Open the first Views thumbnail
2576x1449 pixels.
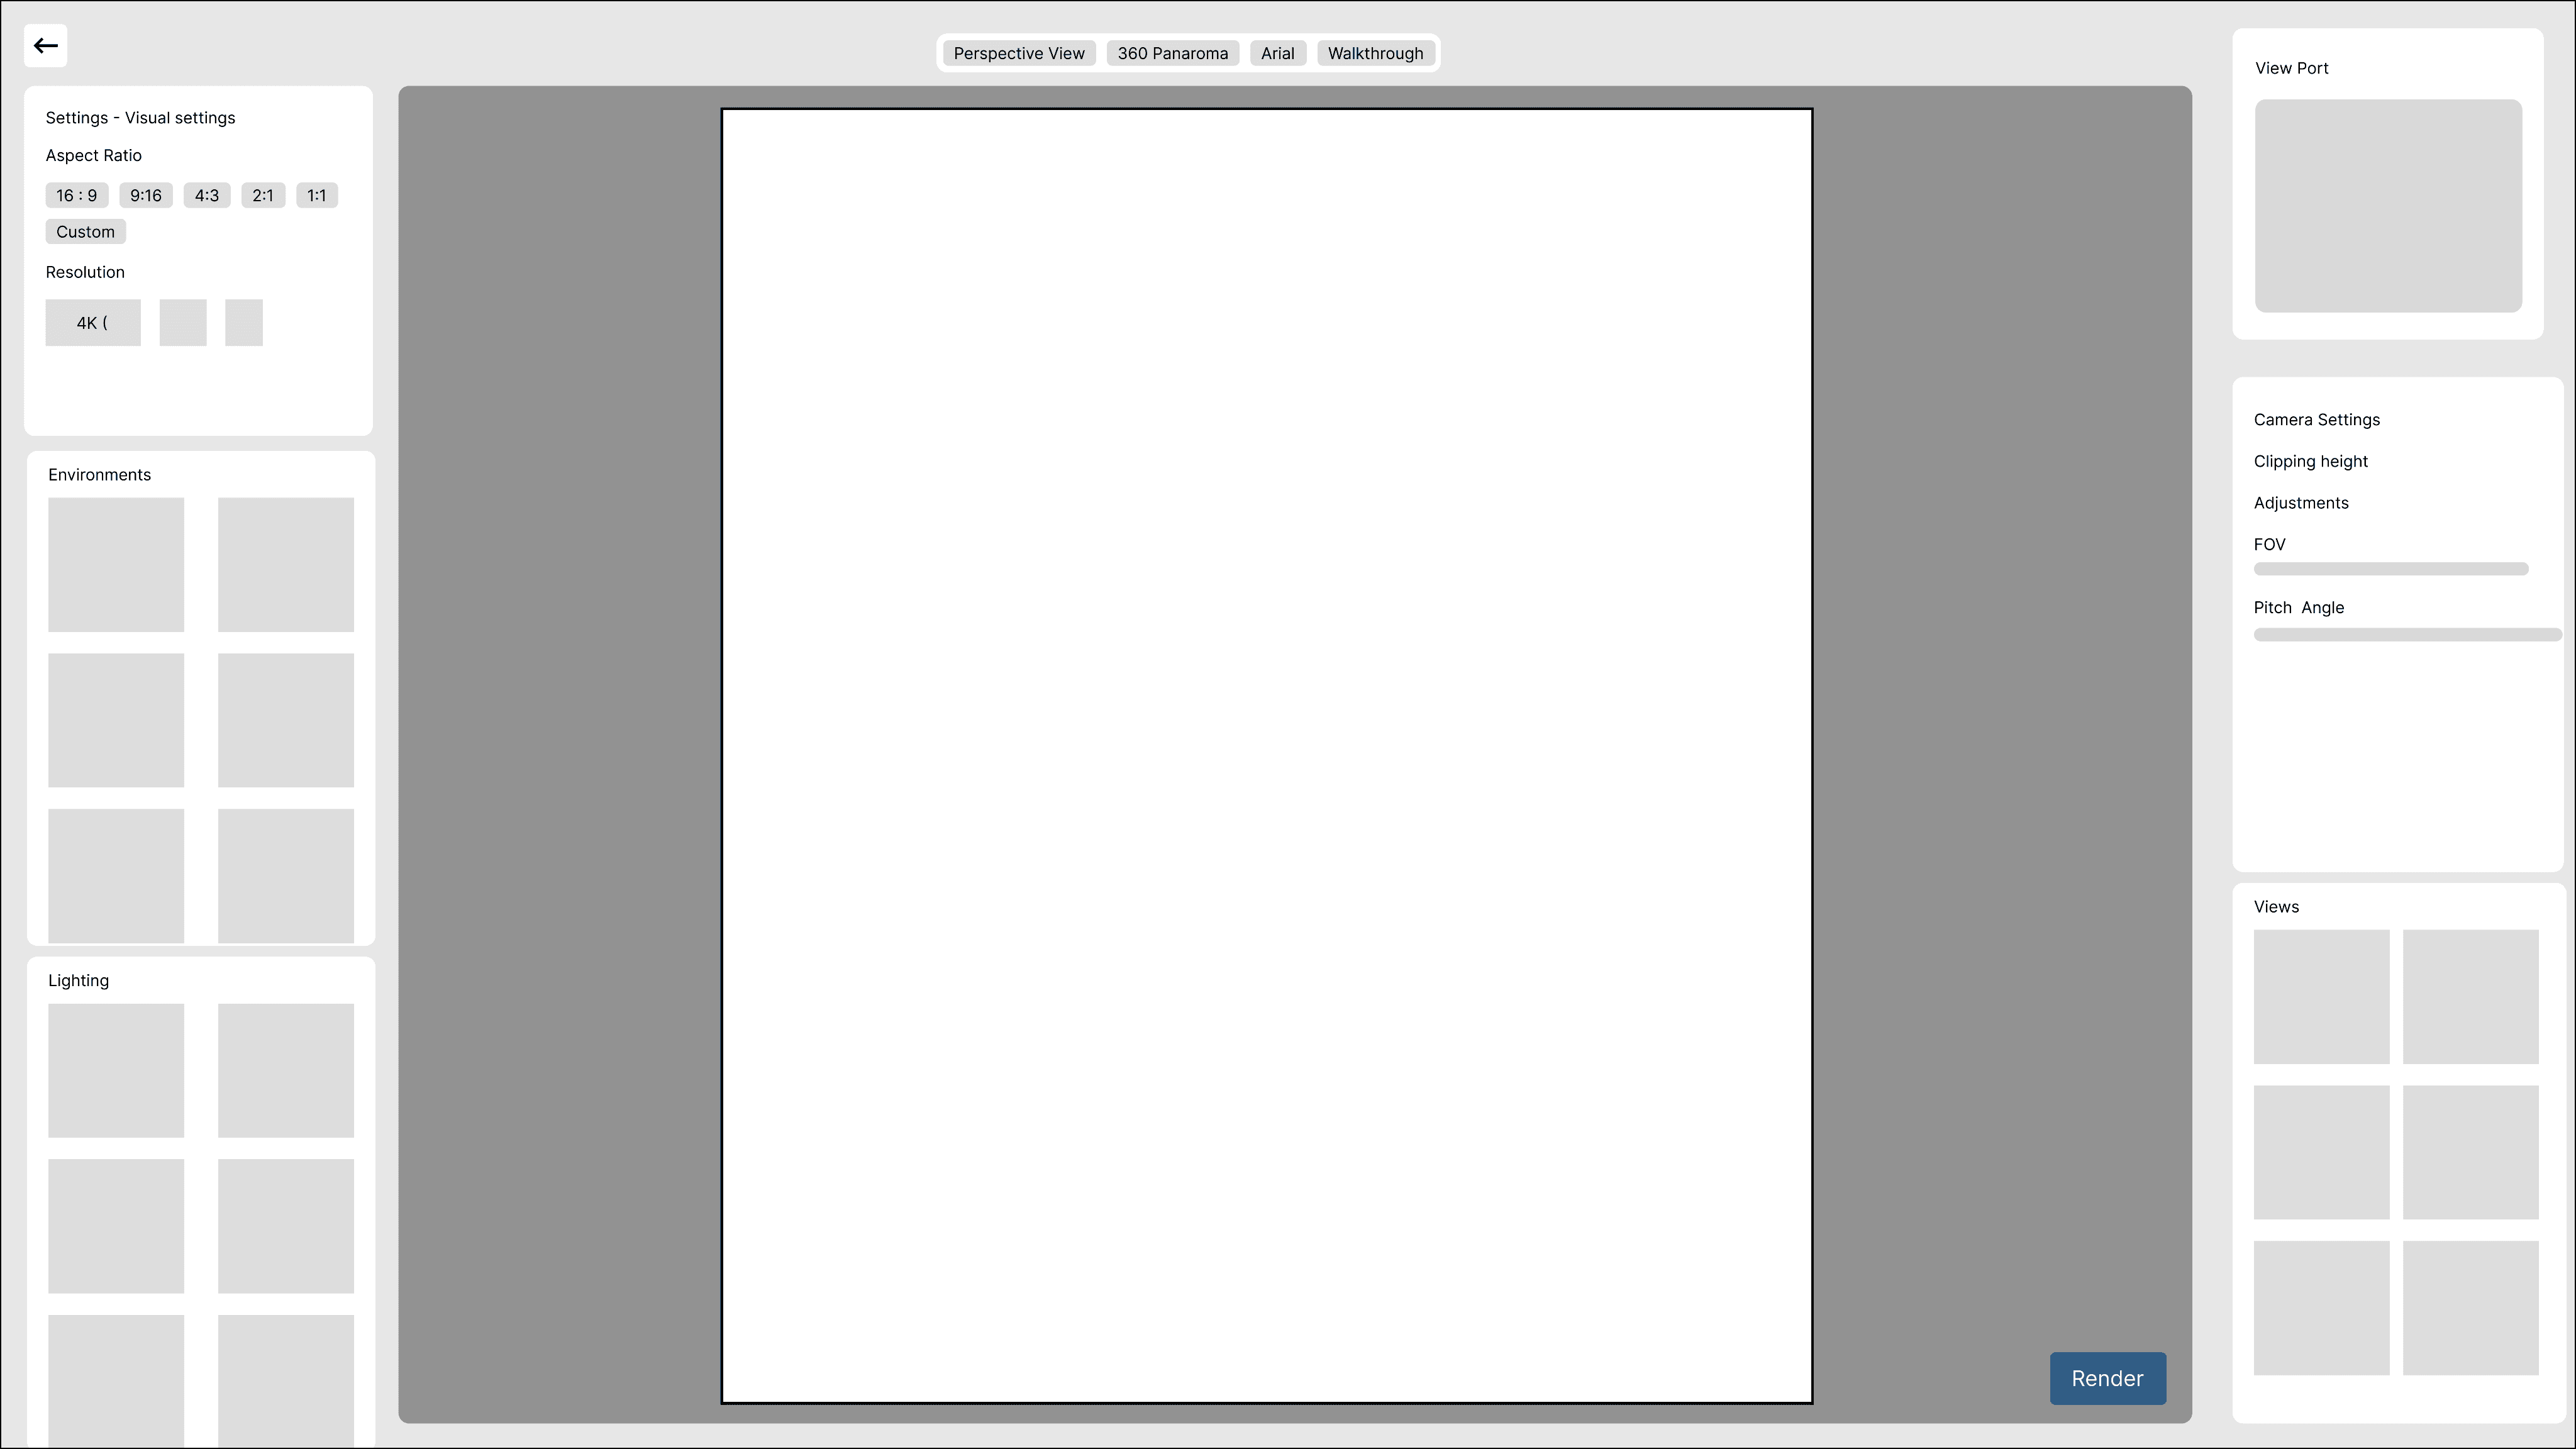click(2320, 997)
